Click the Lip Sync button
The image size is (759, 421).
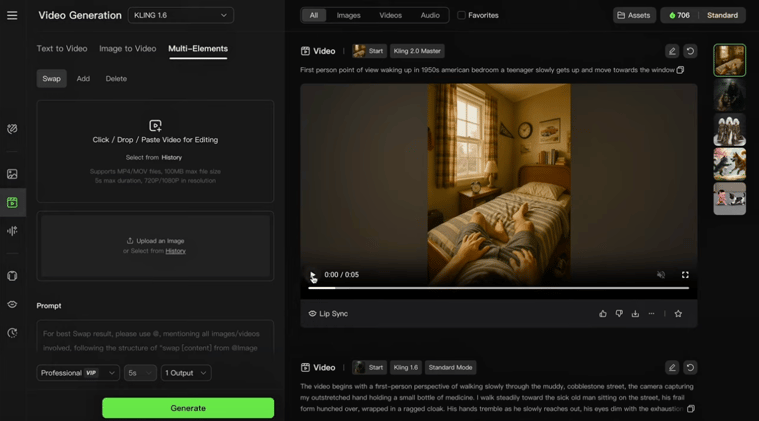click(x=328, y=314)
